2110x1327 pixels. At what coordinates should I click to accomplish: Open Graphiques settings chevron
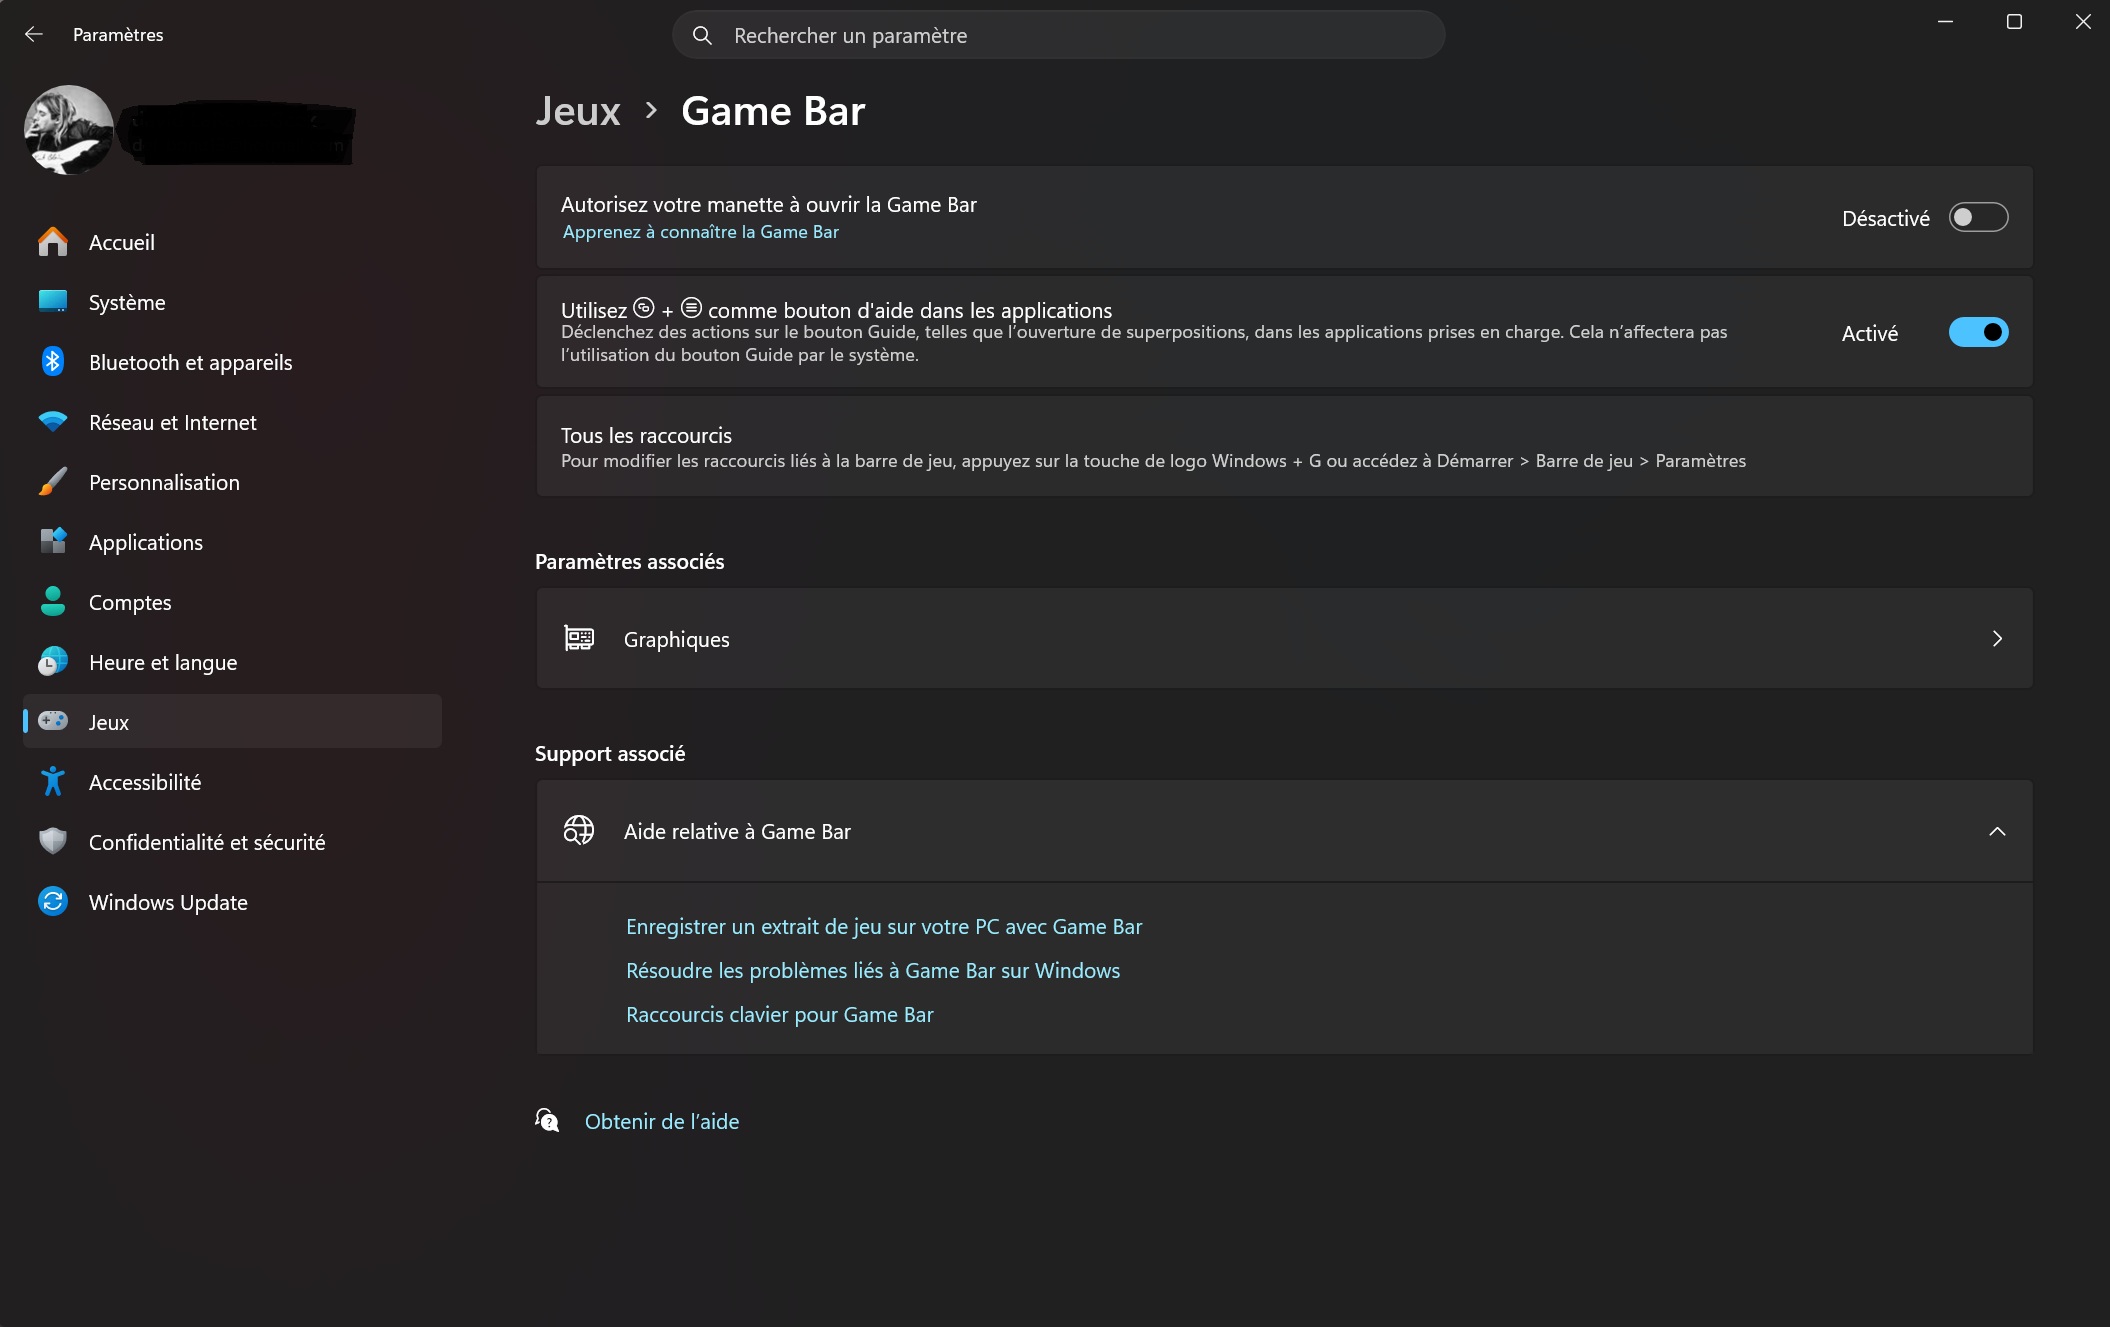click(x=1996, y=639)
